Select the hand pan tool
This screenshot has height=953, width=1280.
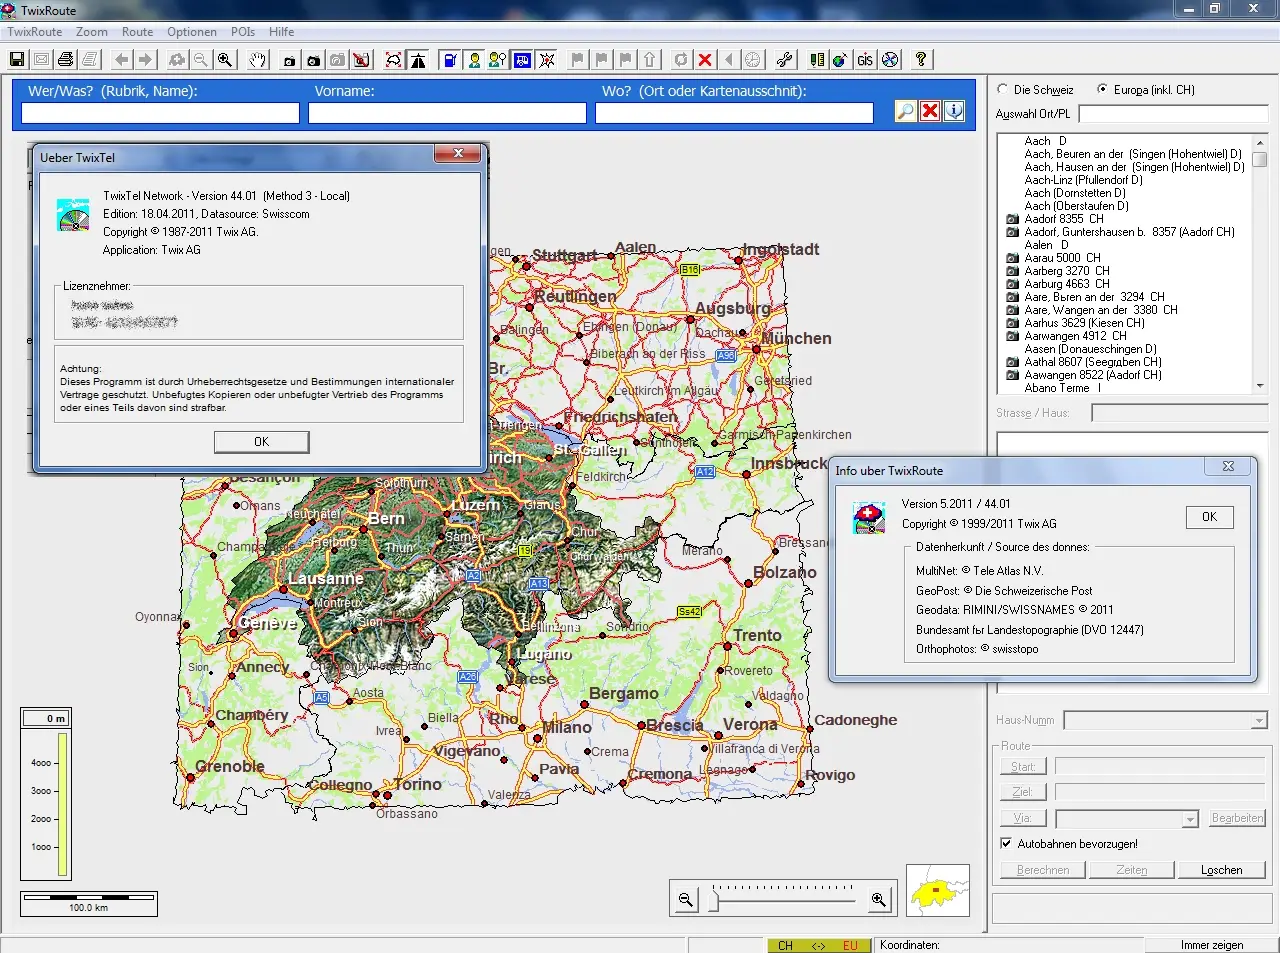[256, 59]
